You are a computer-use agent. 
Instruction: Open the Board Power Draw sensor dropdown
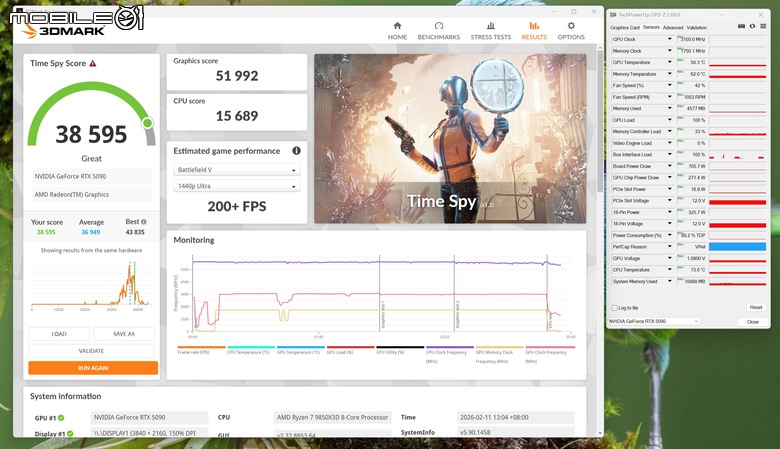point(670,166)
